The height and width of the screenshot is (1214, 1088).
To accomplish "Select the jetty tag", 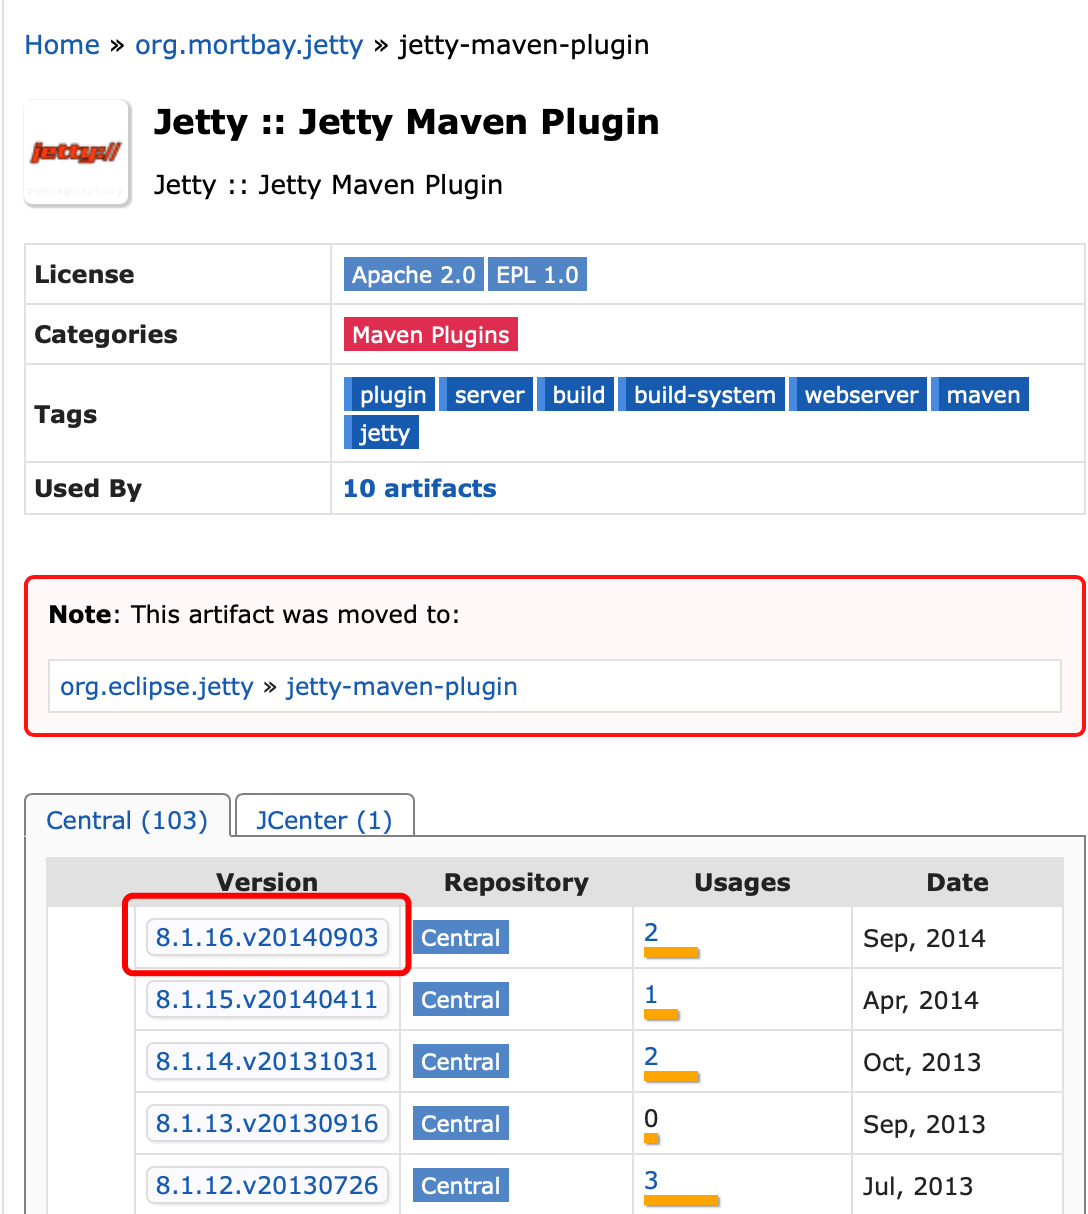I will [x=382, y=433].
